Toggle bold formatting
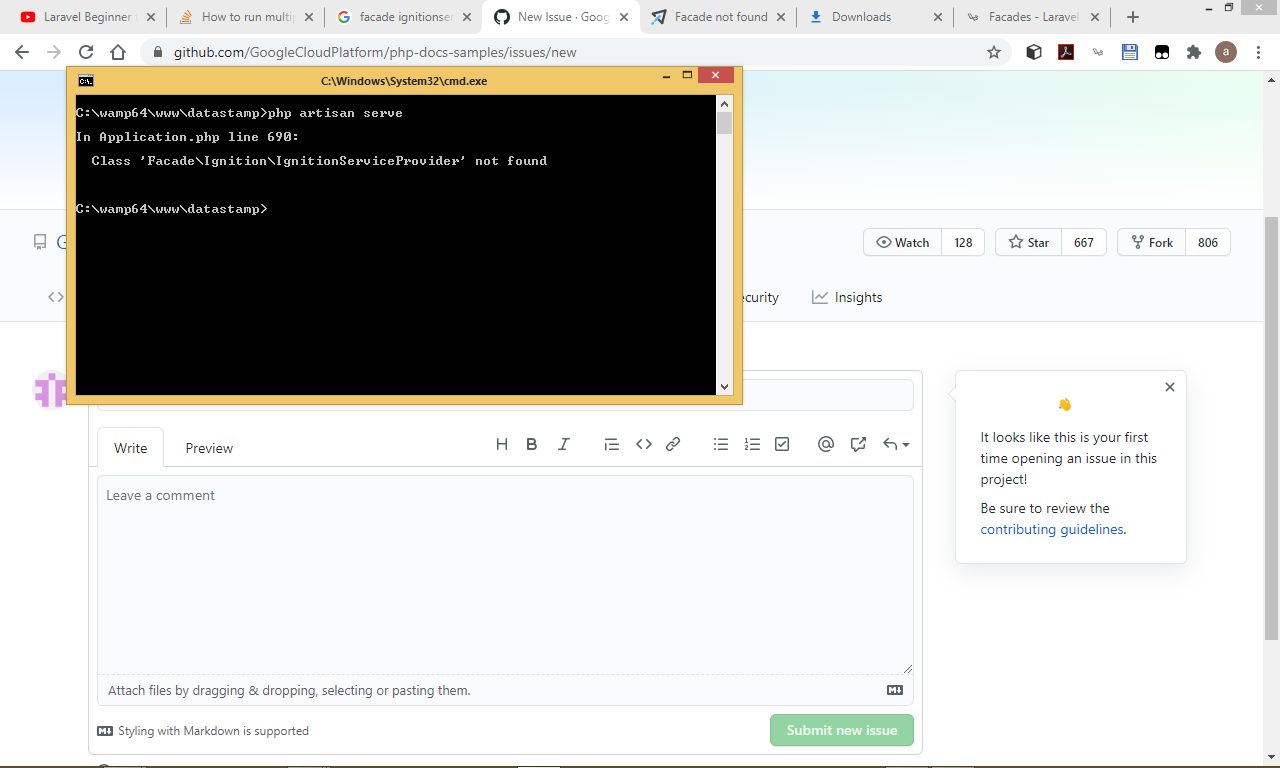The image size is (1280, 768). pos(531,444)
